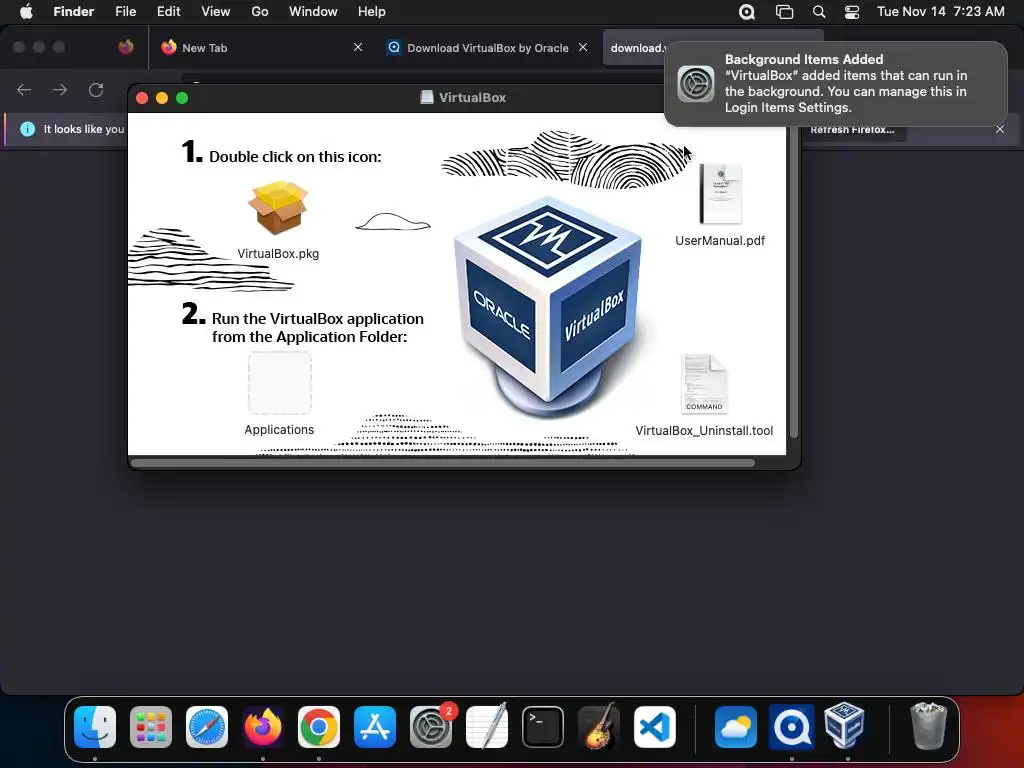Open Google Chrome from the Dock

(x=319, y=727)
